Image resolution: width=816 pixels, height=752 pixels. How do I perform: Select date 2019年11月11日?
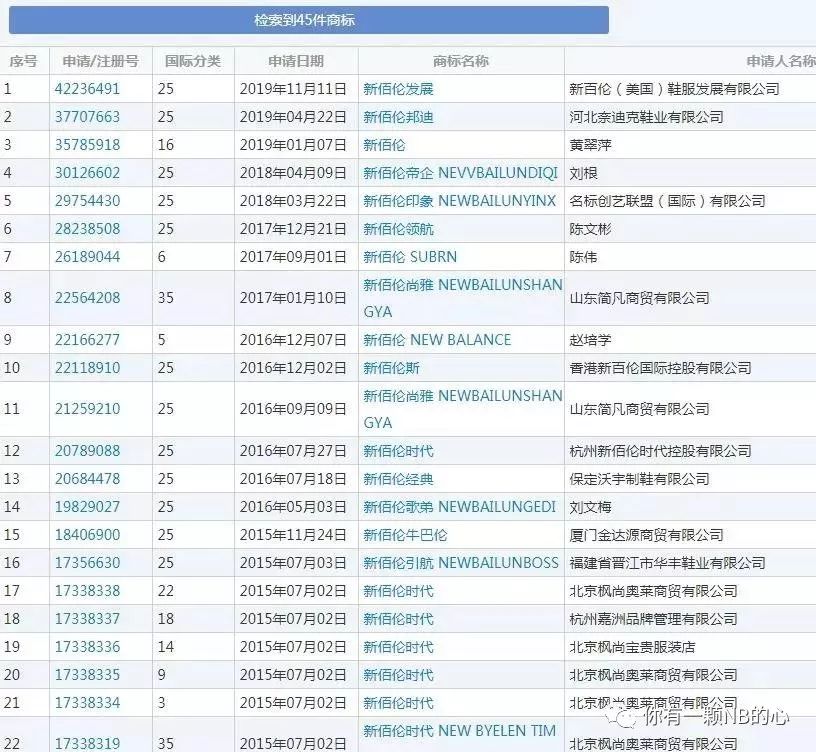(x=293, y=89)
